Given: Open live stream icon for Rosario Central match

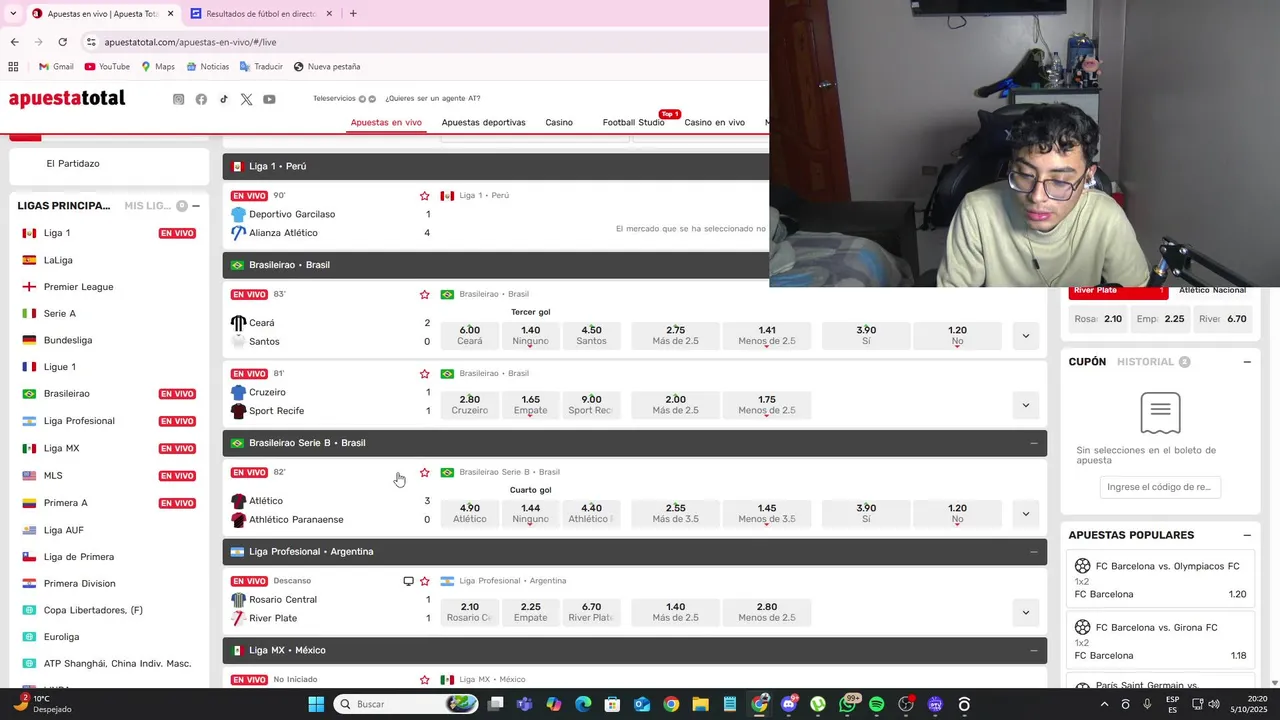Looking at the screenshot, I should [408, 581].
